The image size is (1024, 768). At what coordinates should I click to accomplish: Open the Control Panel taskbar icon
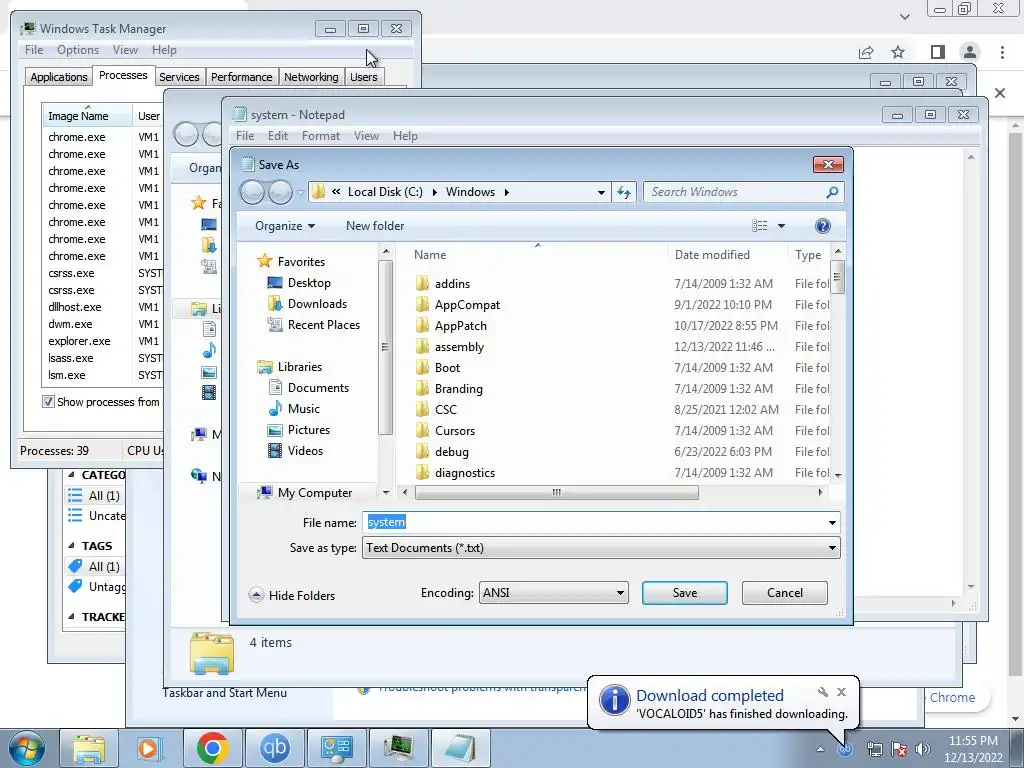(x=336, y=748)
